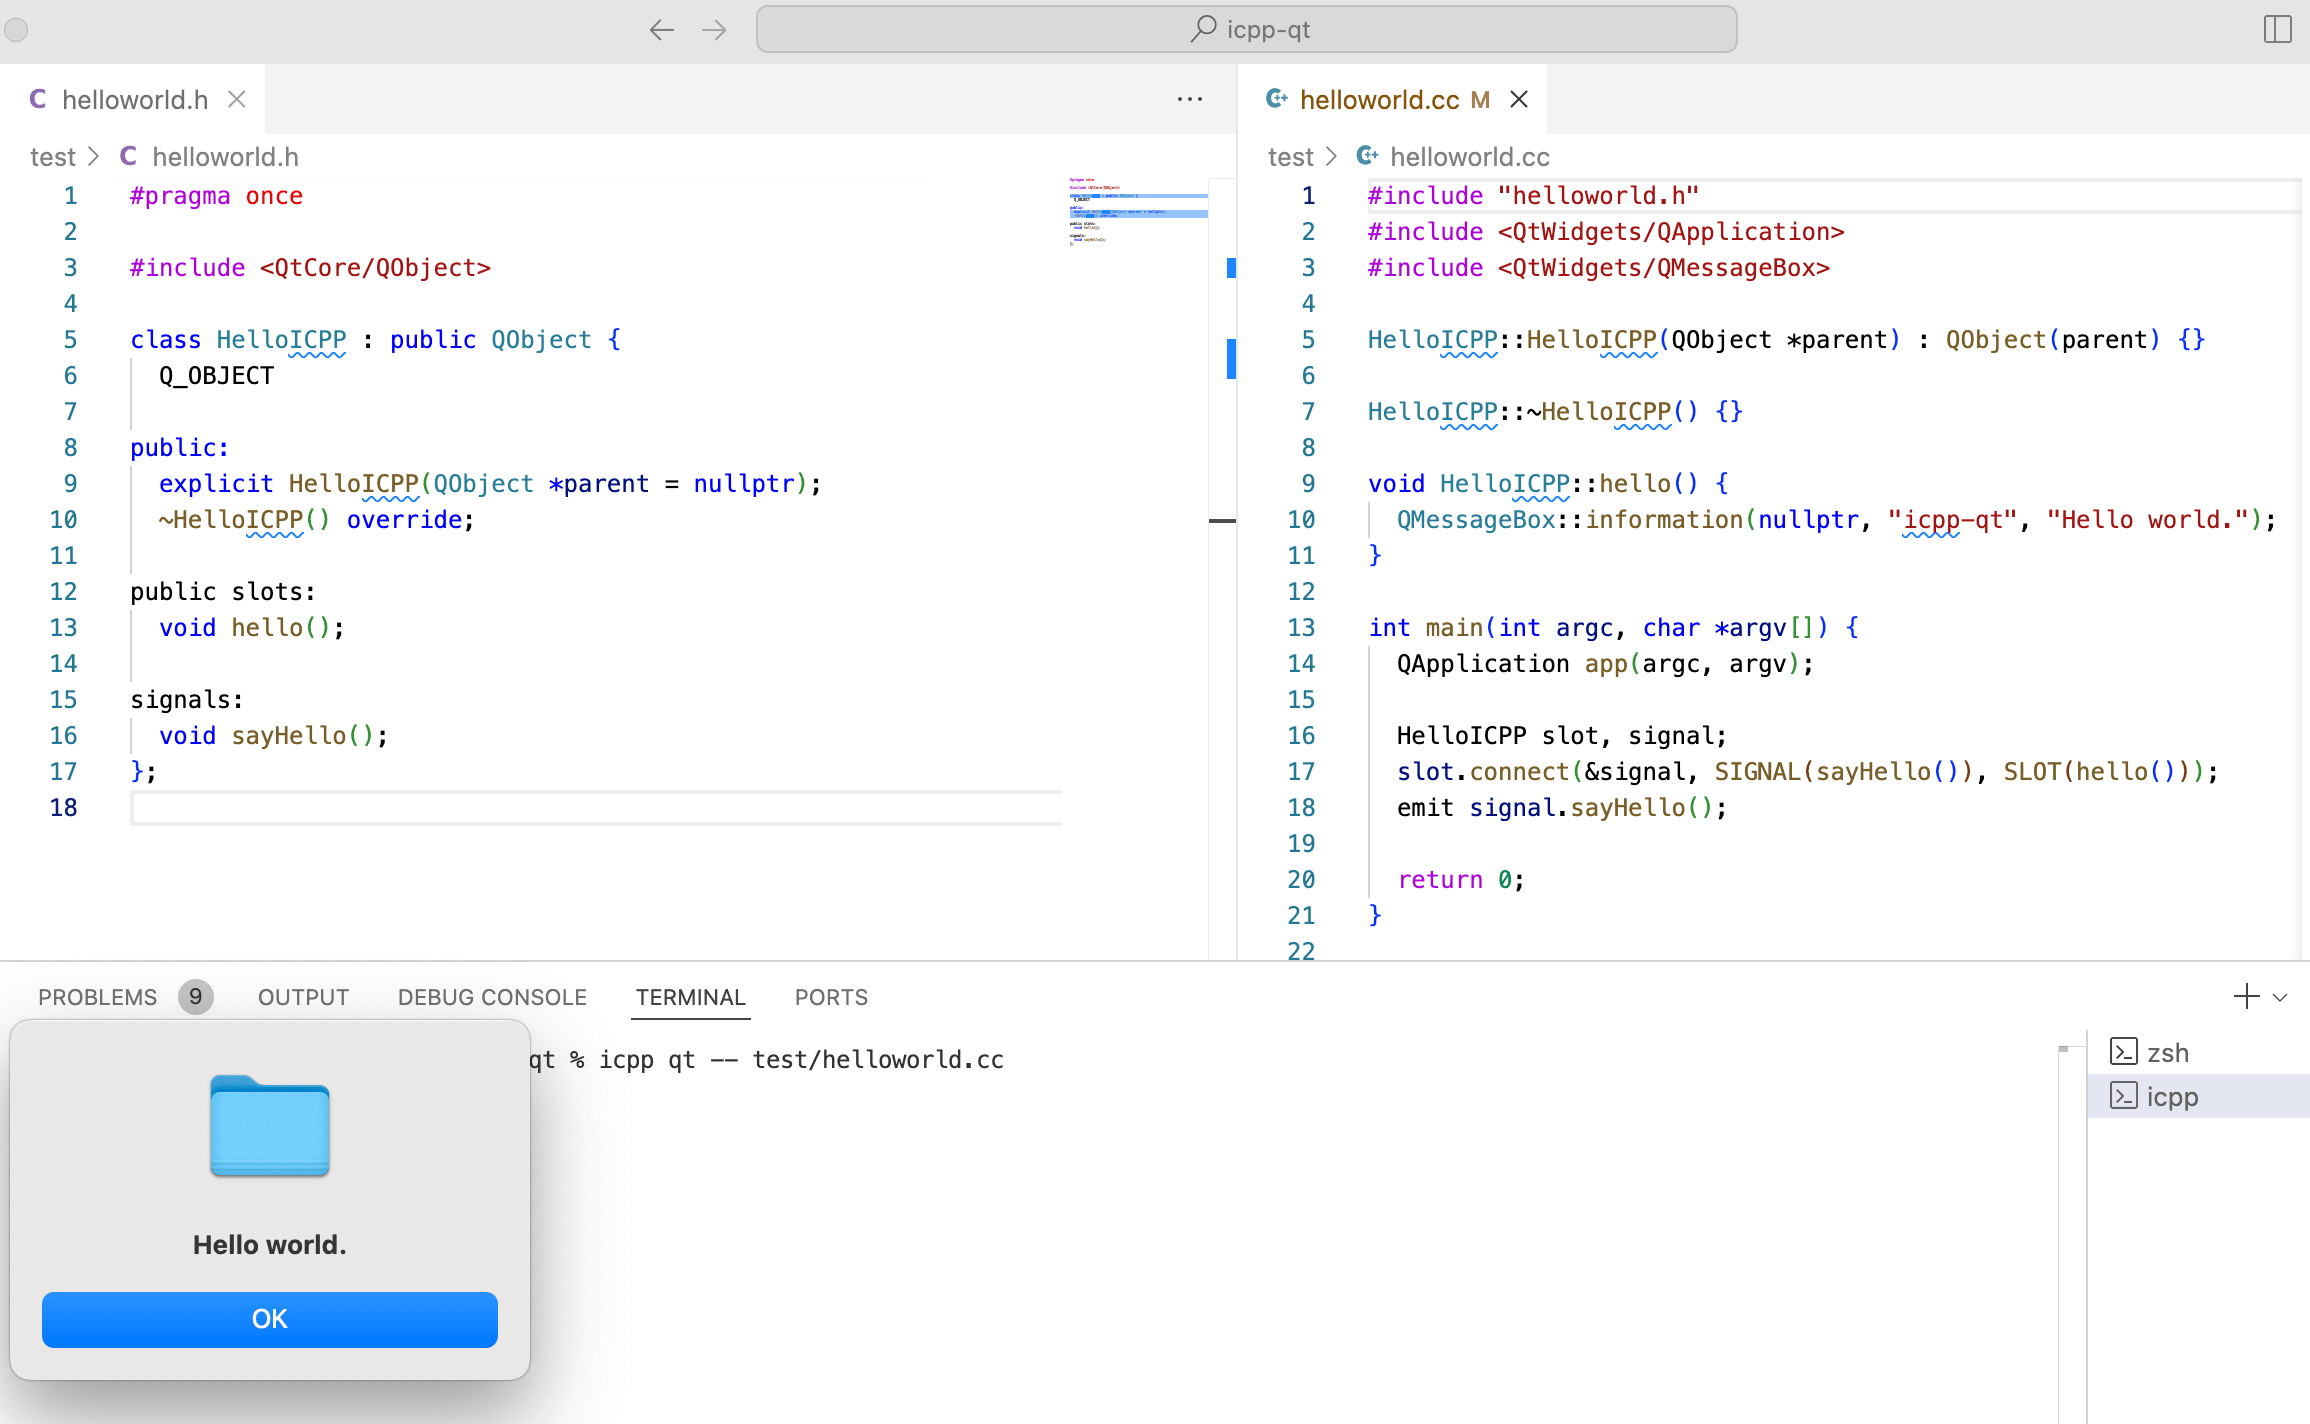
Task: Toggle the panel layout icon top right
Action: (2277, 30)
